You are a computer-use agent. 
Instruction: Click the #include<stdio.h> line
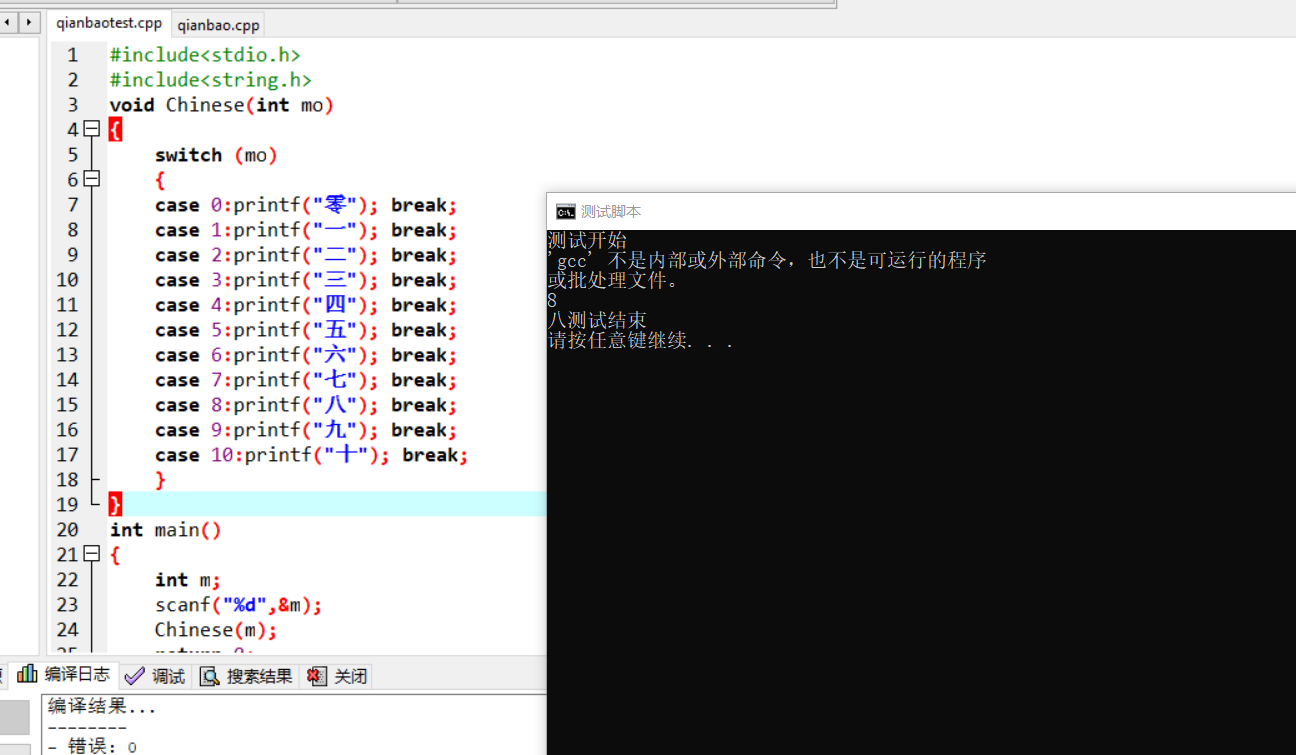pos(205,55)
